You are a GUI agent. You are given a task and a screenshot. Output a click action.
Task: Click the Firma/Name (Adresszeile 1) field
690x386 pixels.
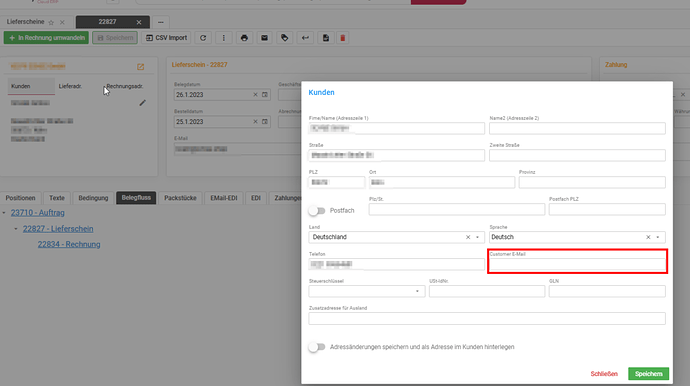coord(396,129)
